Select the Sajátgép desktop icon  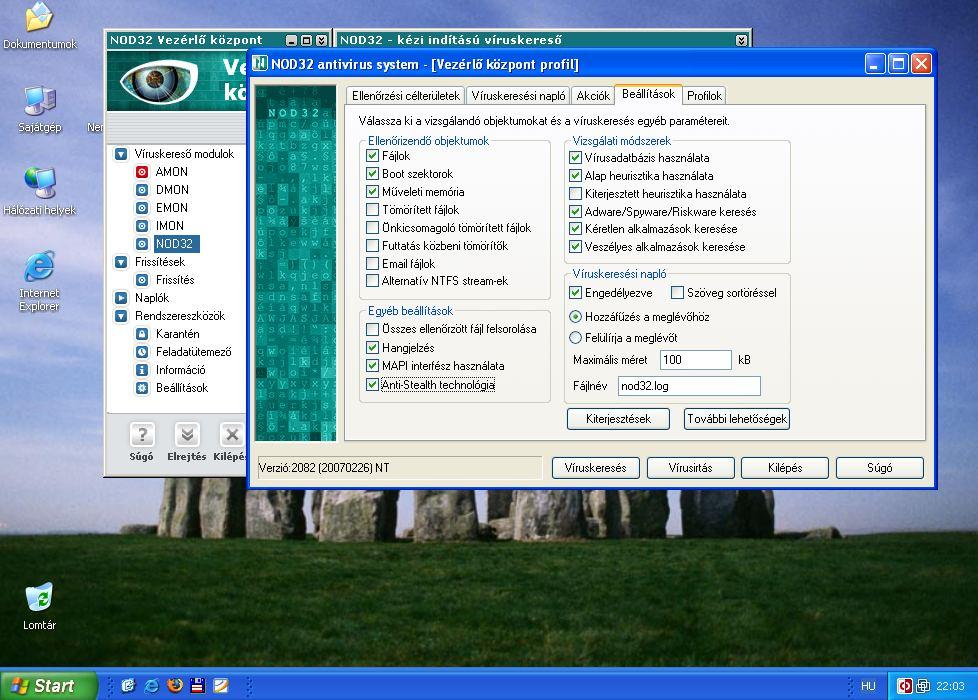pyautogui.click(x=39, y=109)
